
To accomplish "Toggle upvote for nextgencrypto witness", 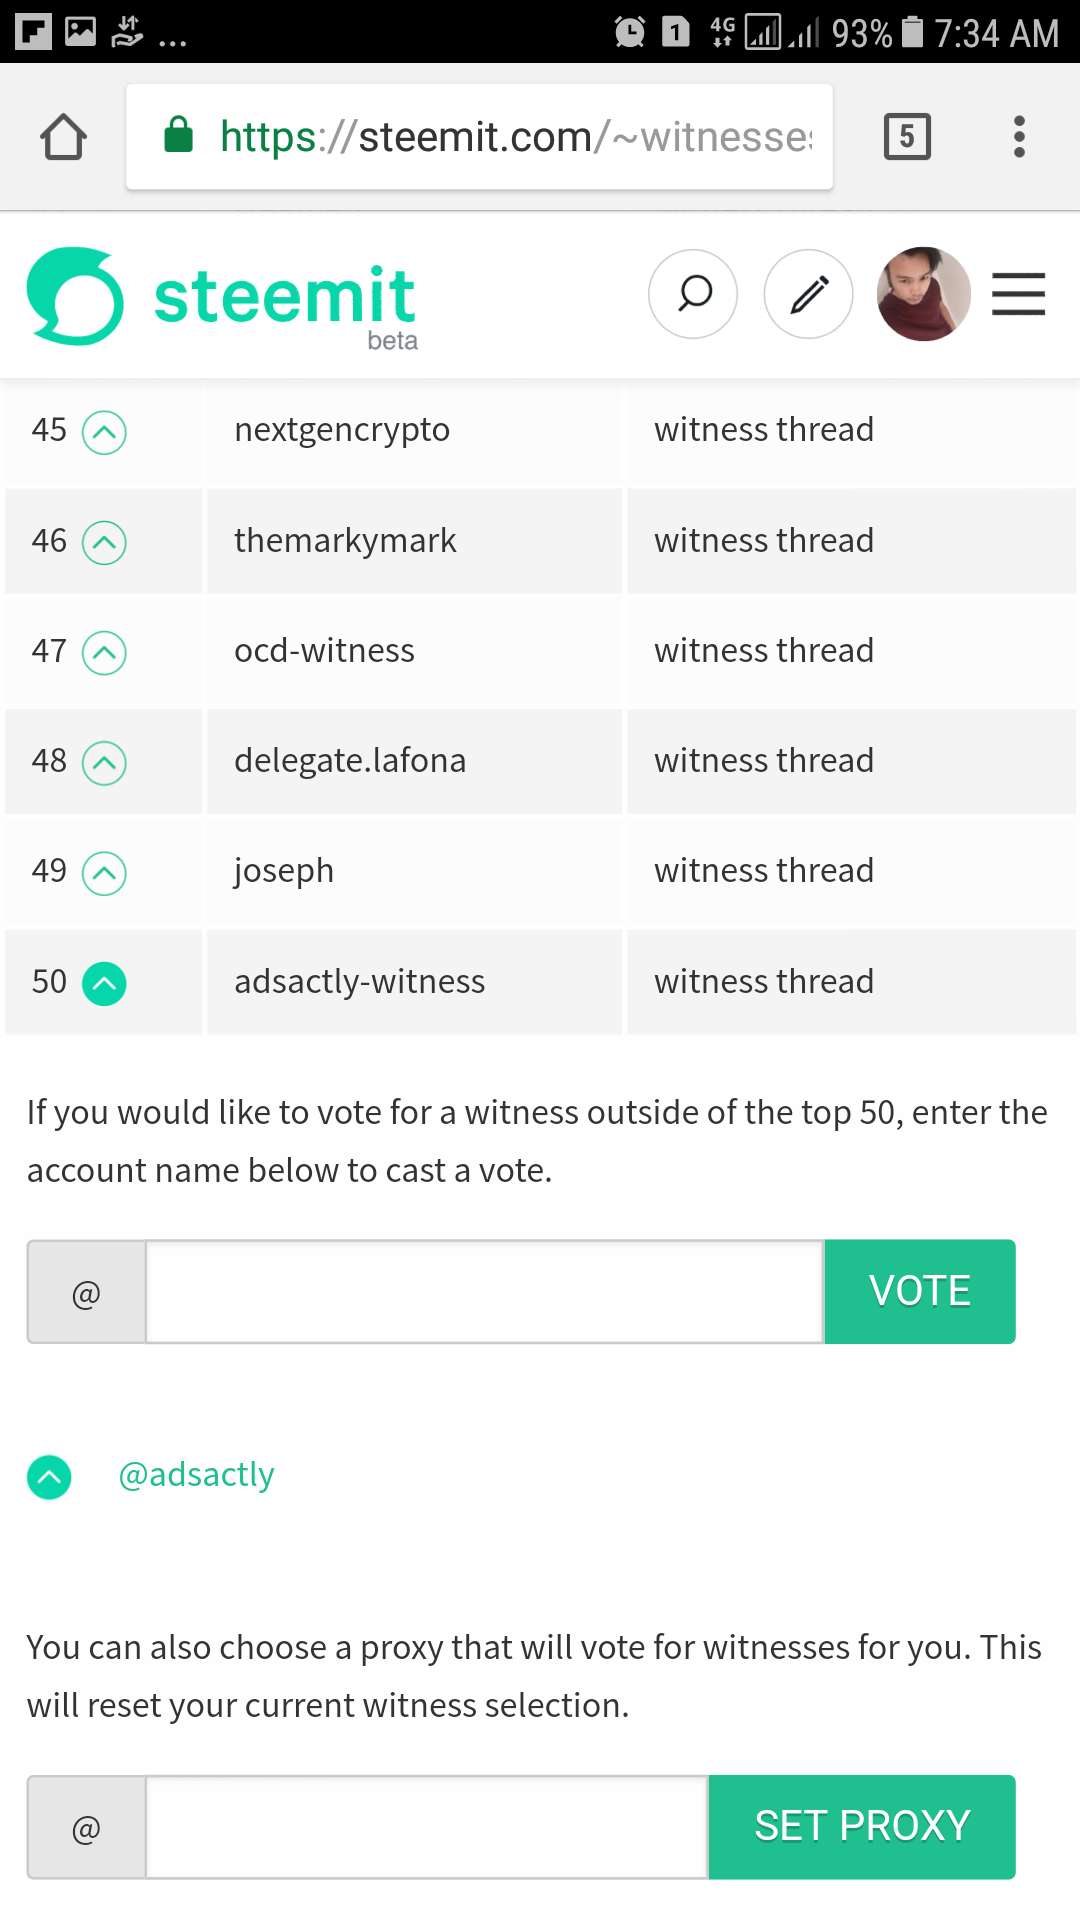I will pos(104,433).
